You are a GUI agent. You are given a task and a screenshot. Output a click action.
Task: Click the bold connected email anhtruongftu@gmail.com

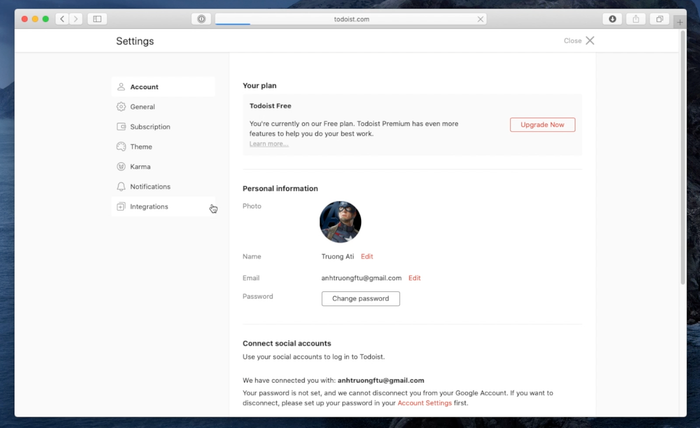(381, 380)
